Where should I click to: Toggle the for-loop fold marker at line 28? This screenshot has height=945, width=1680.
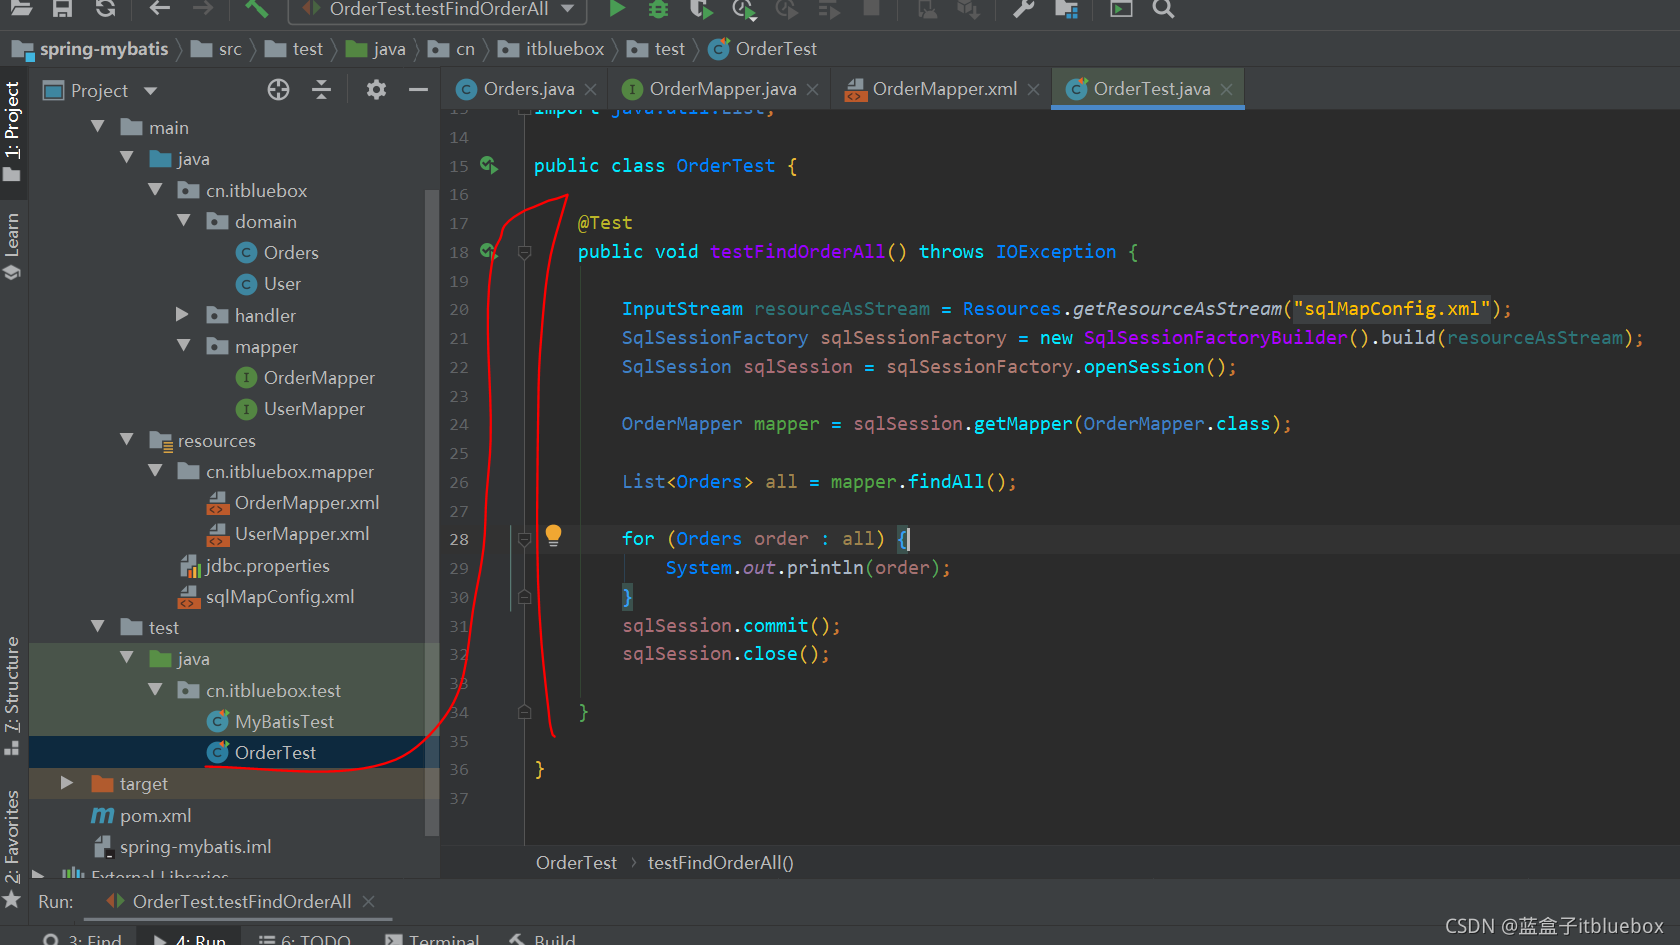pos(524,539)
